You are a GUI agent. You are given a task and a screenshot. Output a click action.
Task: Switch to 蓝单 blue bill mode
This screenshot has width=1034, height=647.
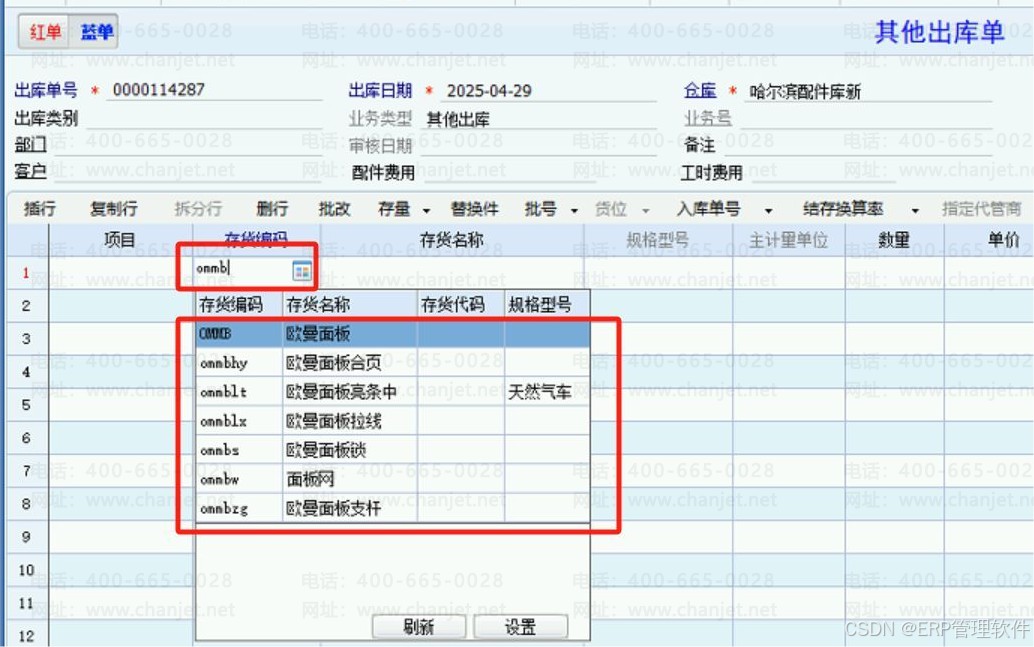pyautogui.click(x=96, y=32)
